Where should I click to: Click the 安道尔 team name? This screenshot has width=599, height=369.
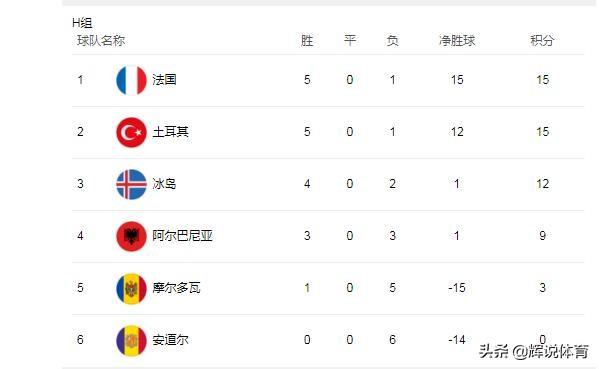coord(170,340)
